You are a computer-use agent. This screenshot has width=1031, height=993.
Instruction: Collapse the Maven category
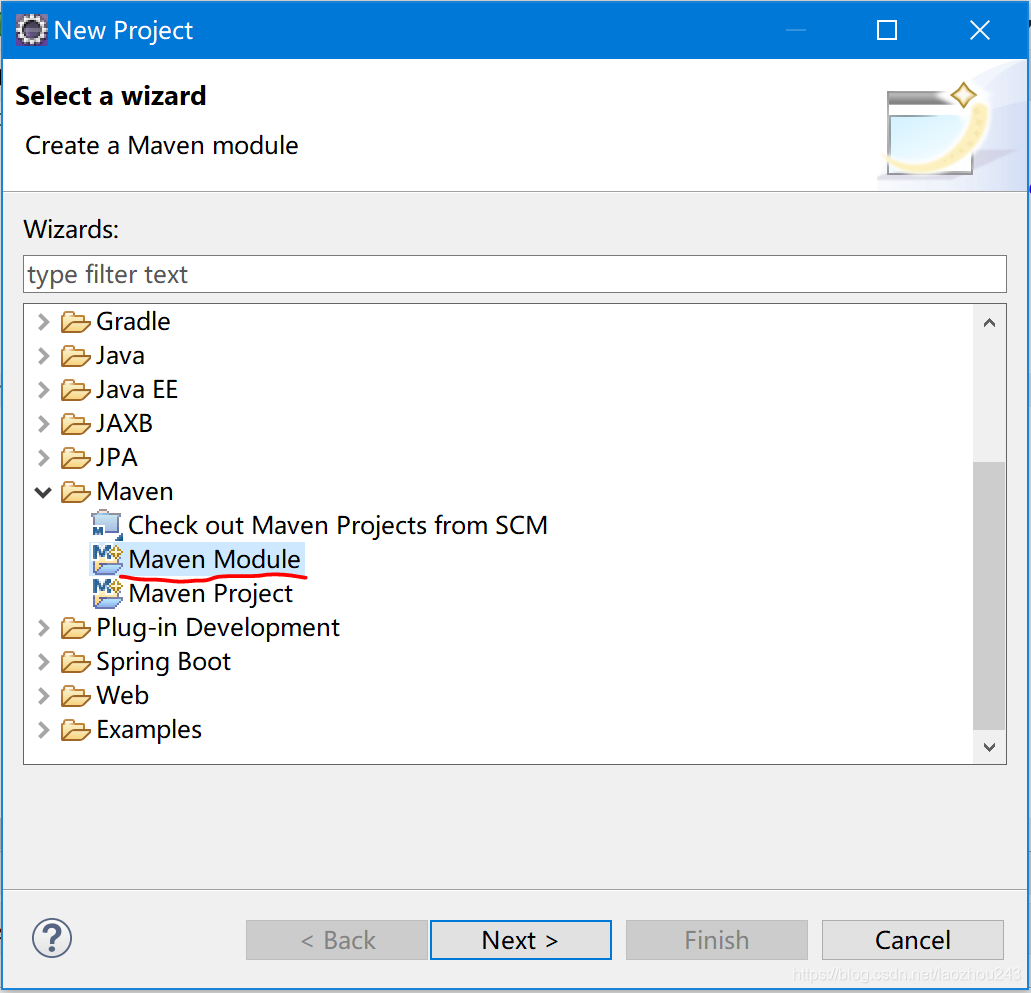click(43, 492)
